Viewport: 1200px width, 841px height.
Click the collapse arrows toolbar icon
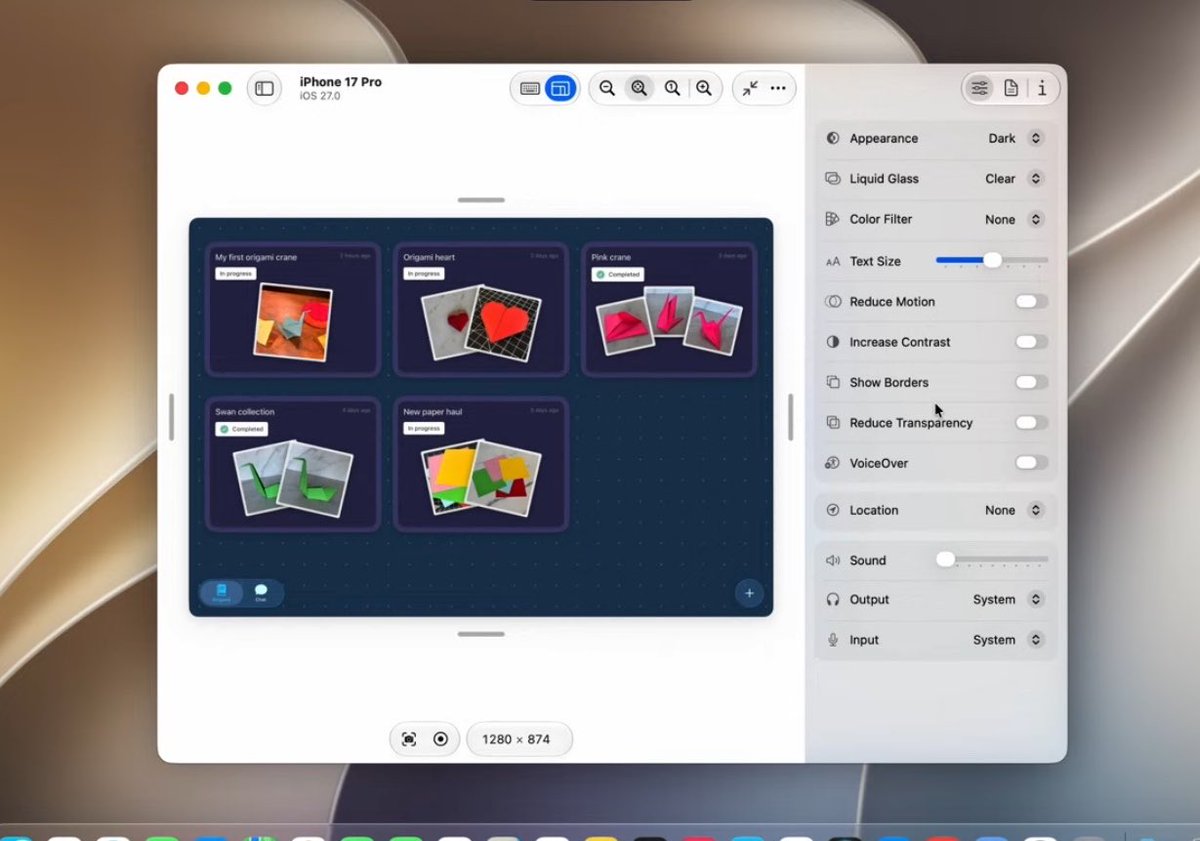coord(750,88)
